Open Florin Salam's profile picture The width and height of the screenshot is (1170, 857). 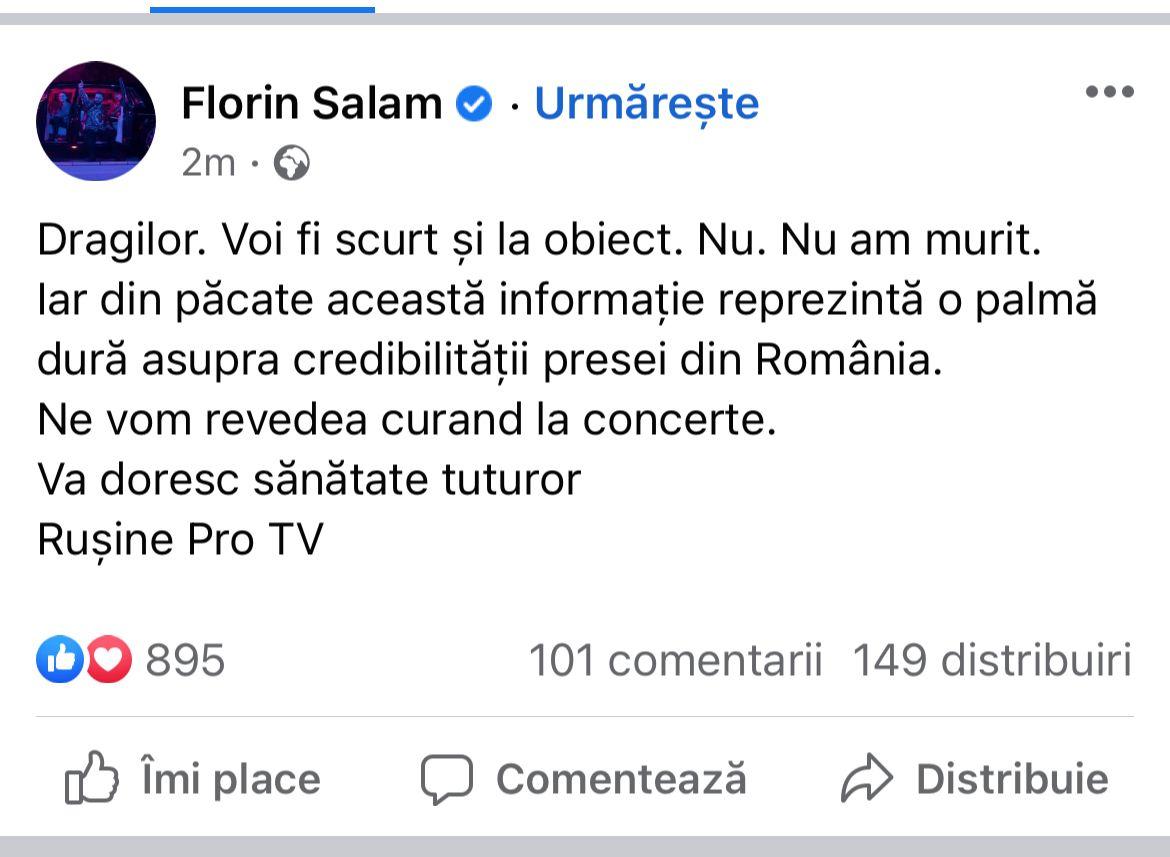96,121
